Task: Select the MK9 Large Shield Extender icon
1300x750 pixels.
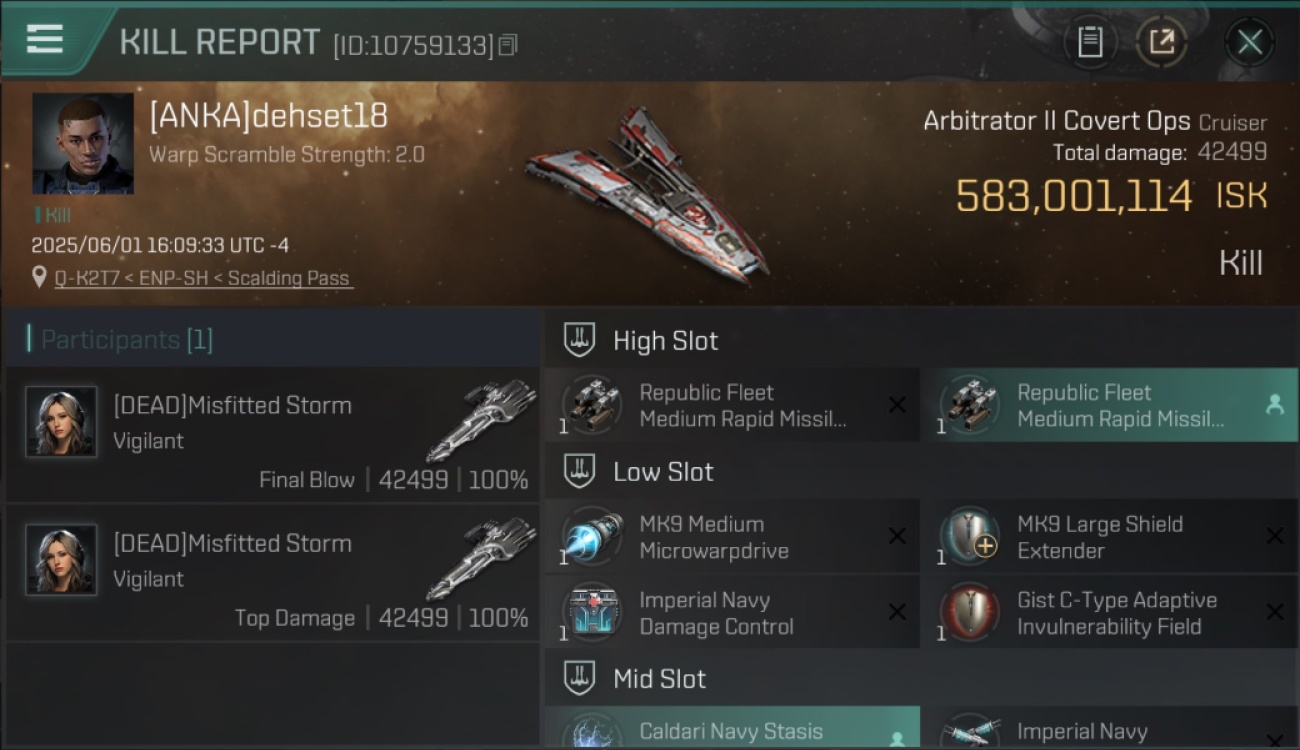Action: point(970,537)
